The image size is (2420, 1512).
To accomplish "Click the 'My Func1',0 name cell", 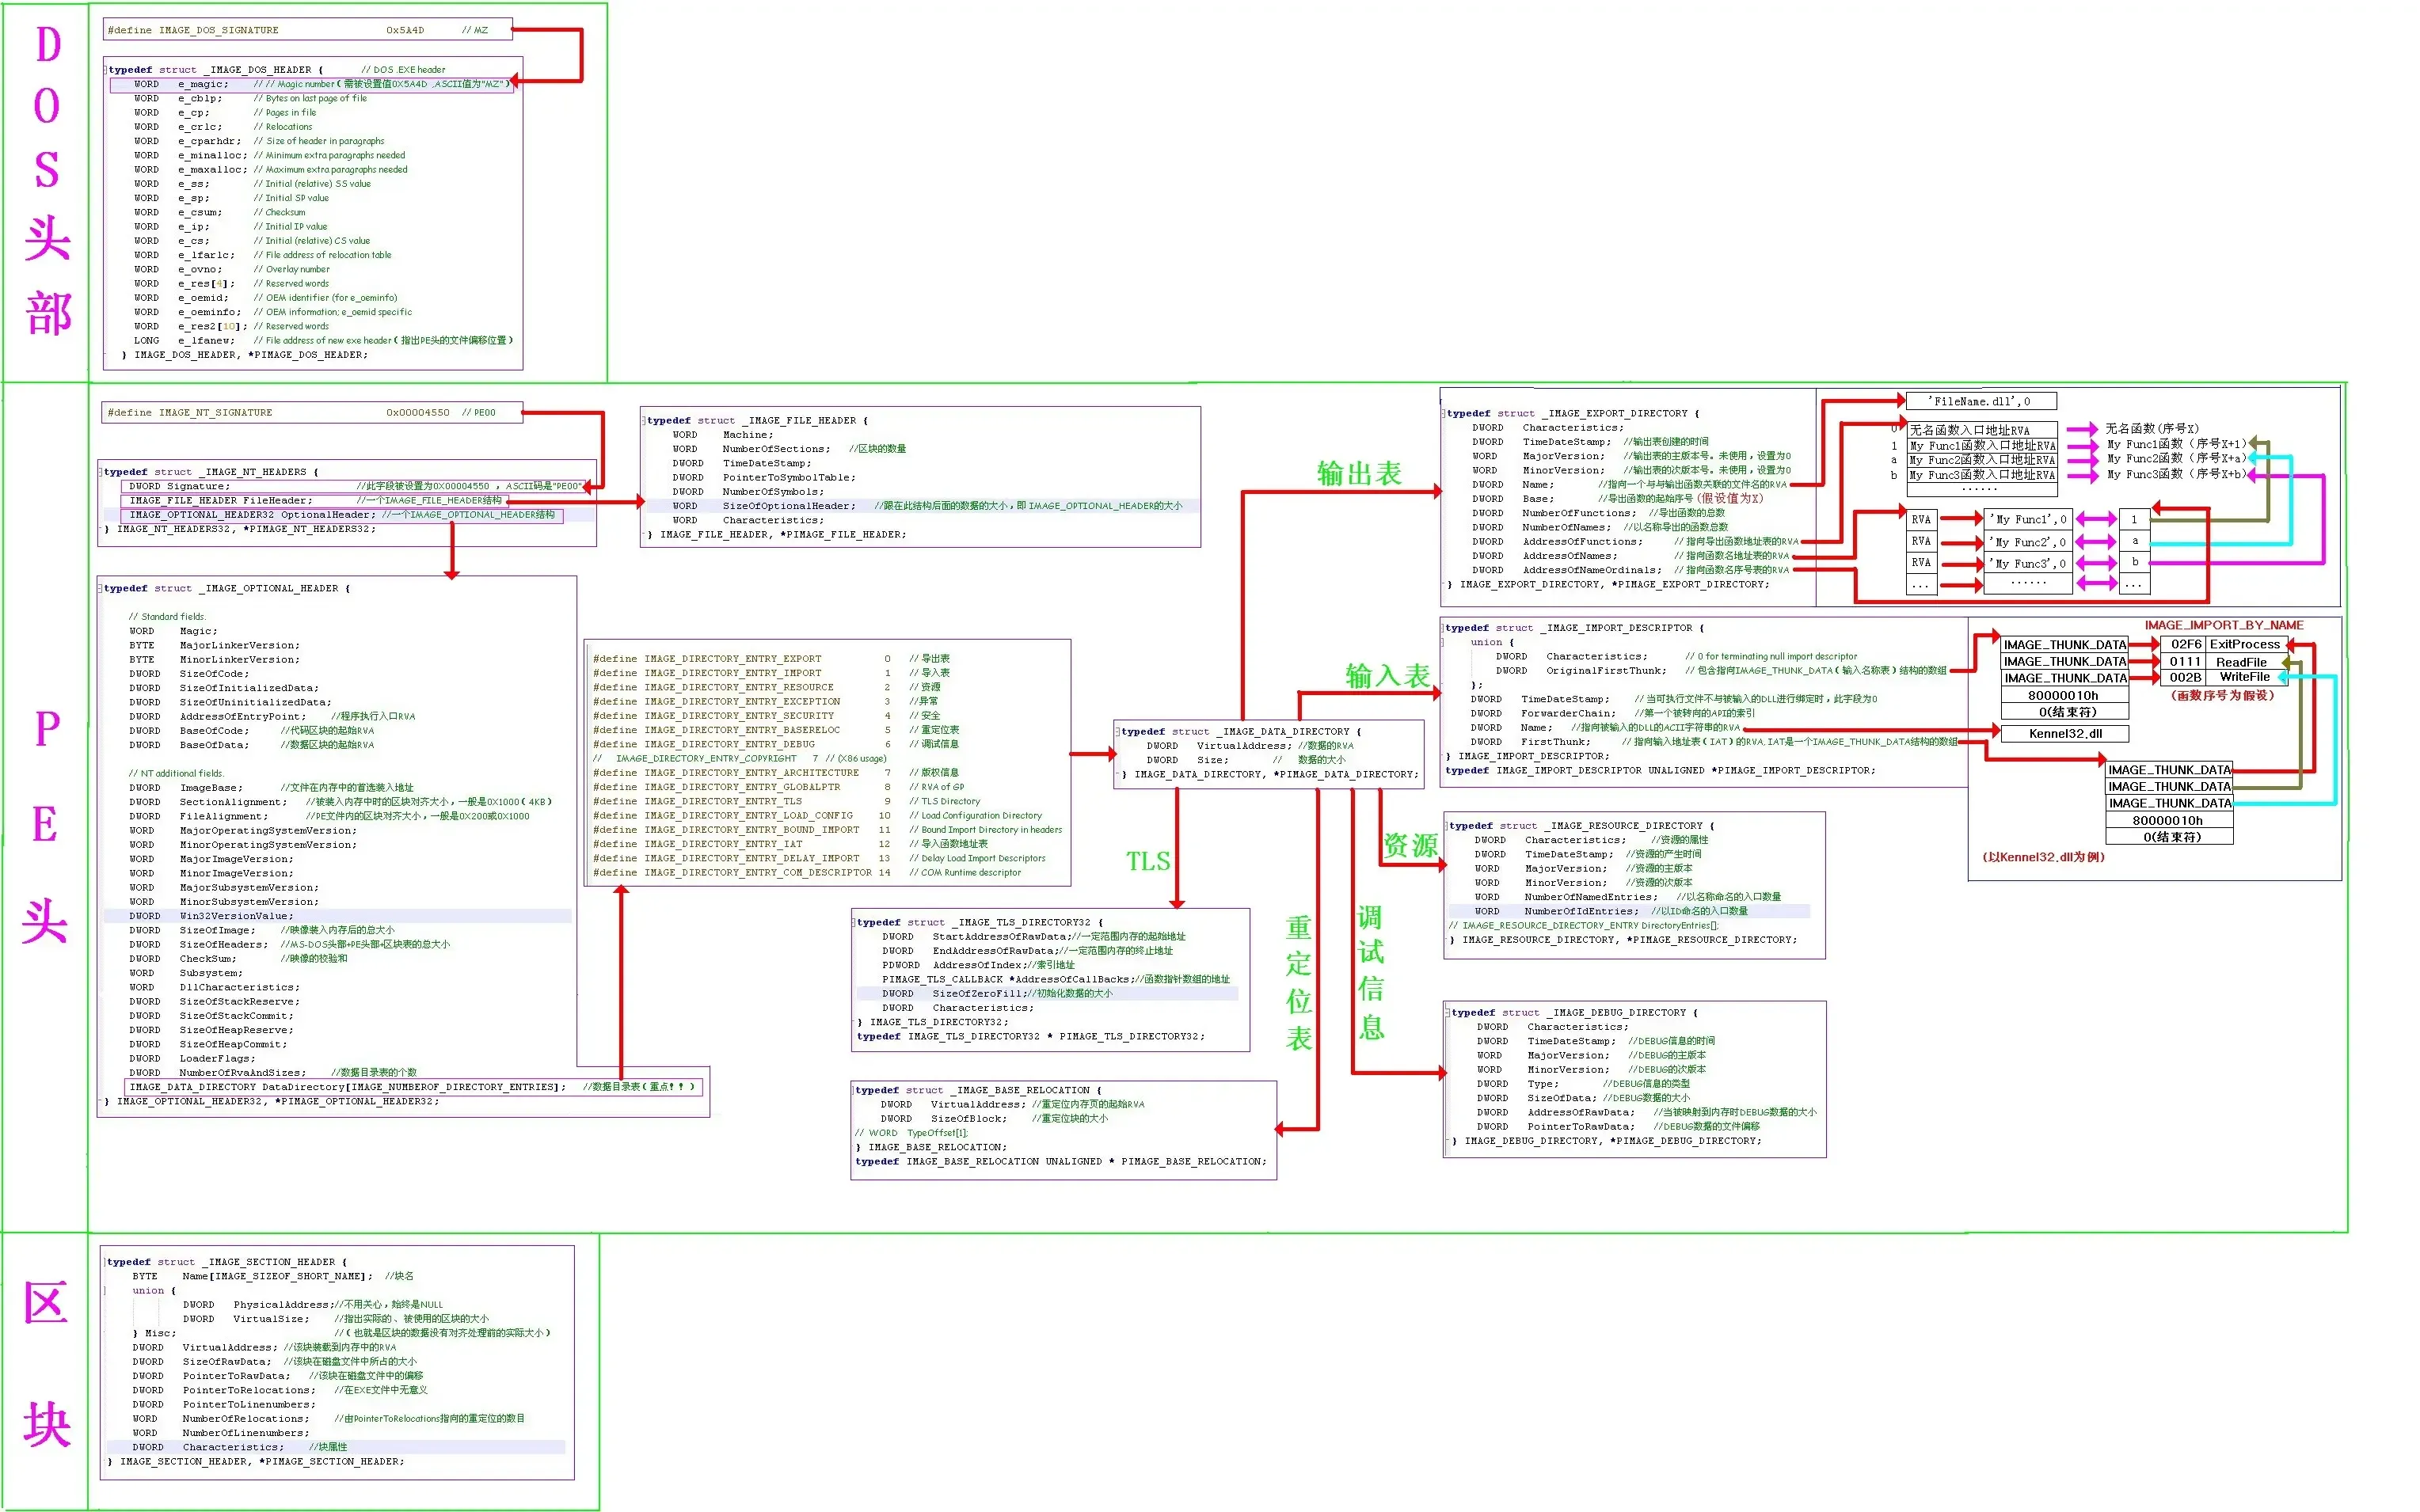I will click(2027, 519).
